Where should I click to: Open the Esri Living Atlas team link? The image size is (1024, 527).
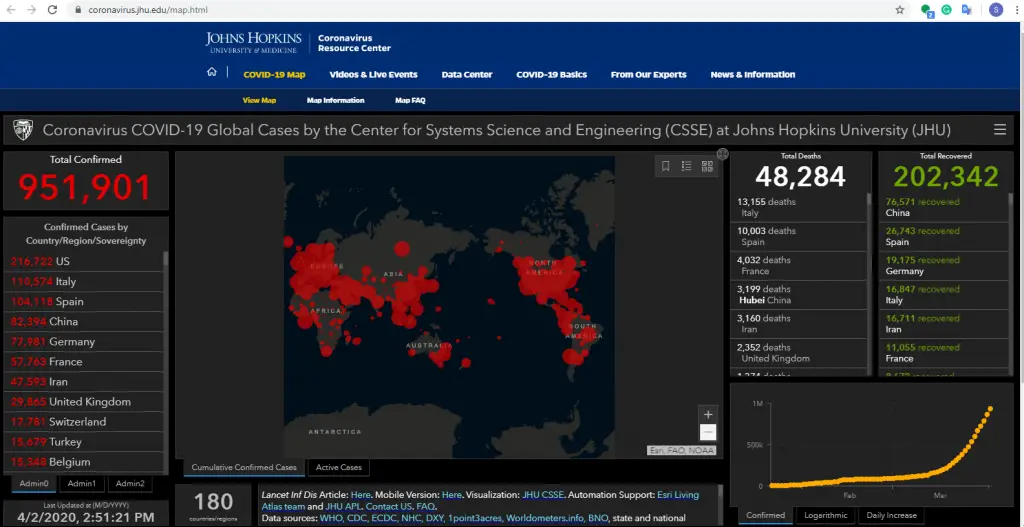pos(480,500)
